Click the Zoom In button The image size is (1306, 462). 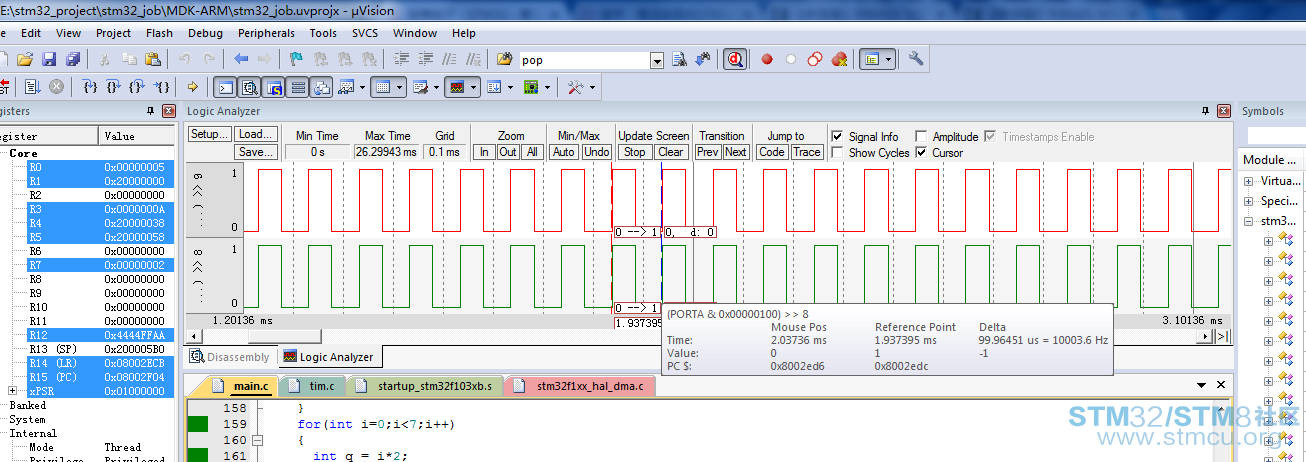pyautogui.click(x=484, y=152)
